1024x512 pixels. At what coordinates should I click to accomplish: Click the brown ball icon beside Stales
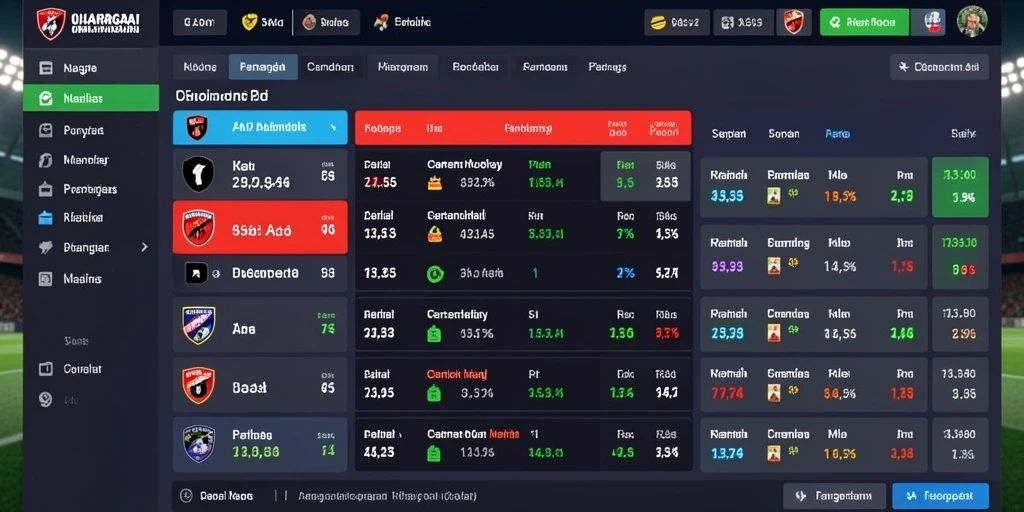tap(310, 23)
